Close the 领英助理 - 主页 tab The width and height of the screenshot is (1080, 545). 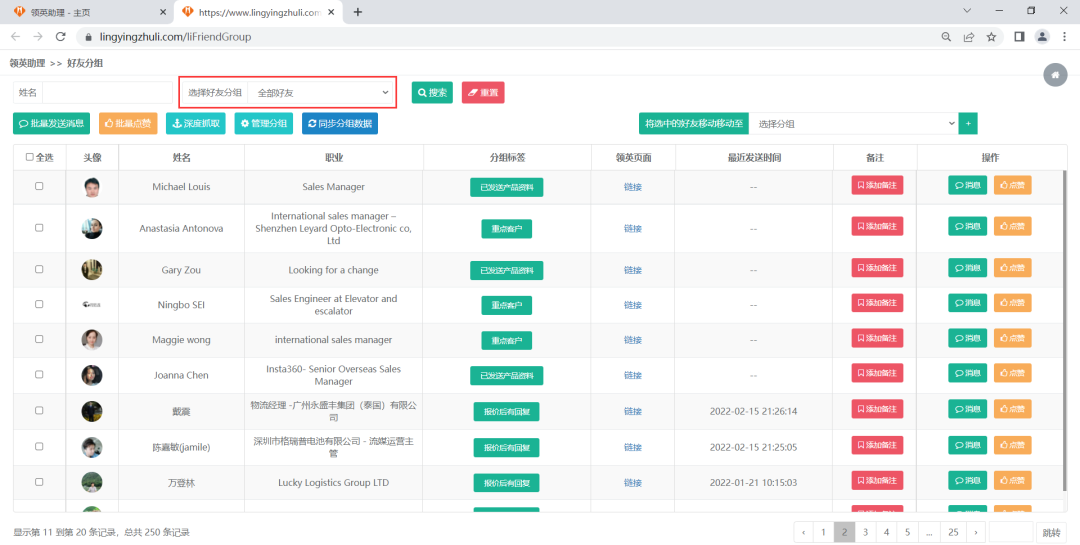click(x=163, y=12)
